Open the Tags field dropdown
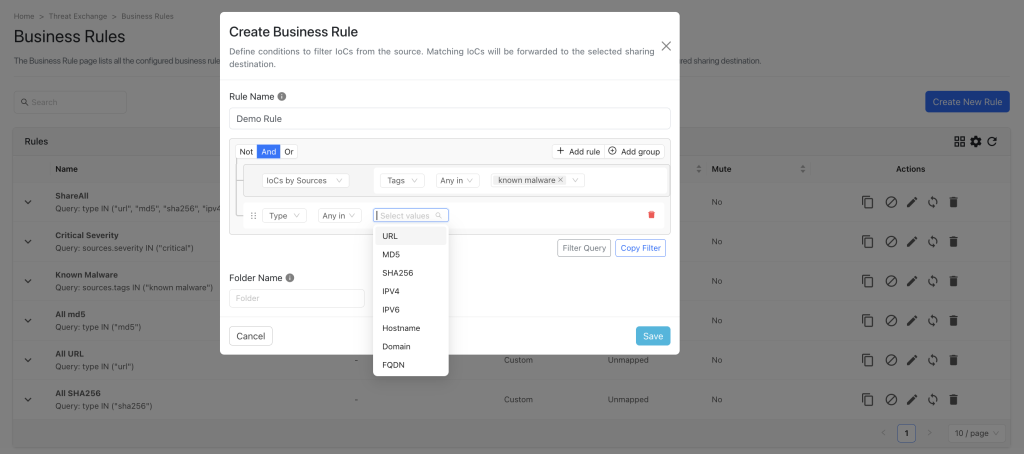 (x=402, y=180)
